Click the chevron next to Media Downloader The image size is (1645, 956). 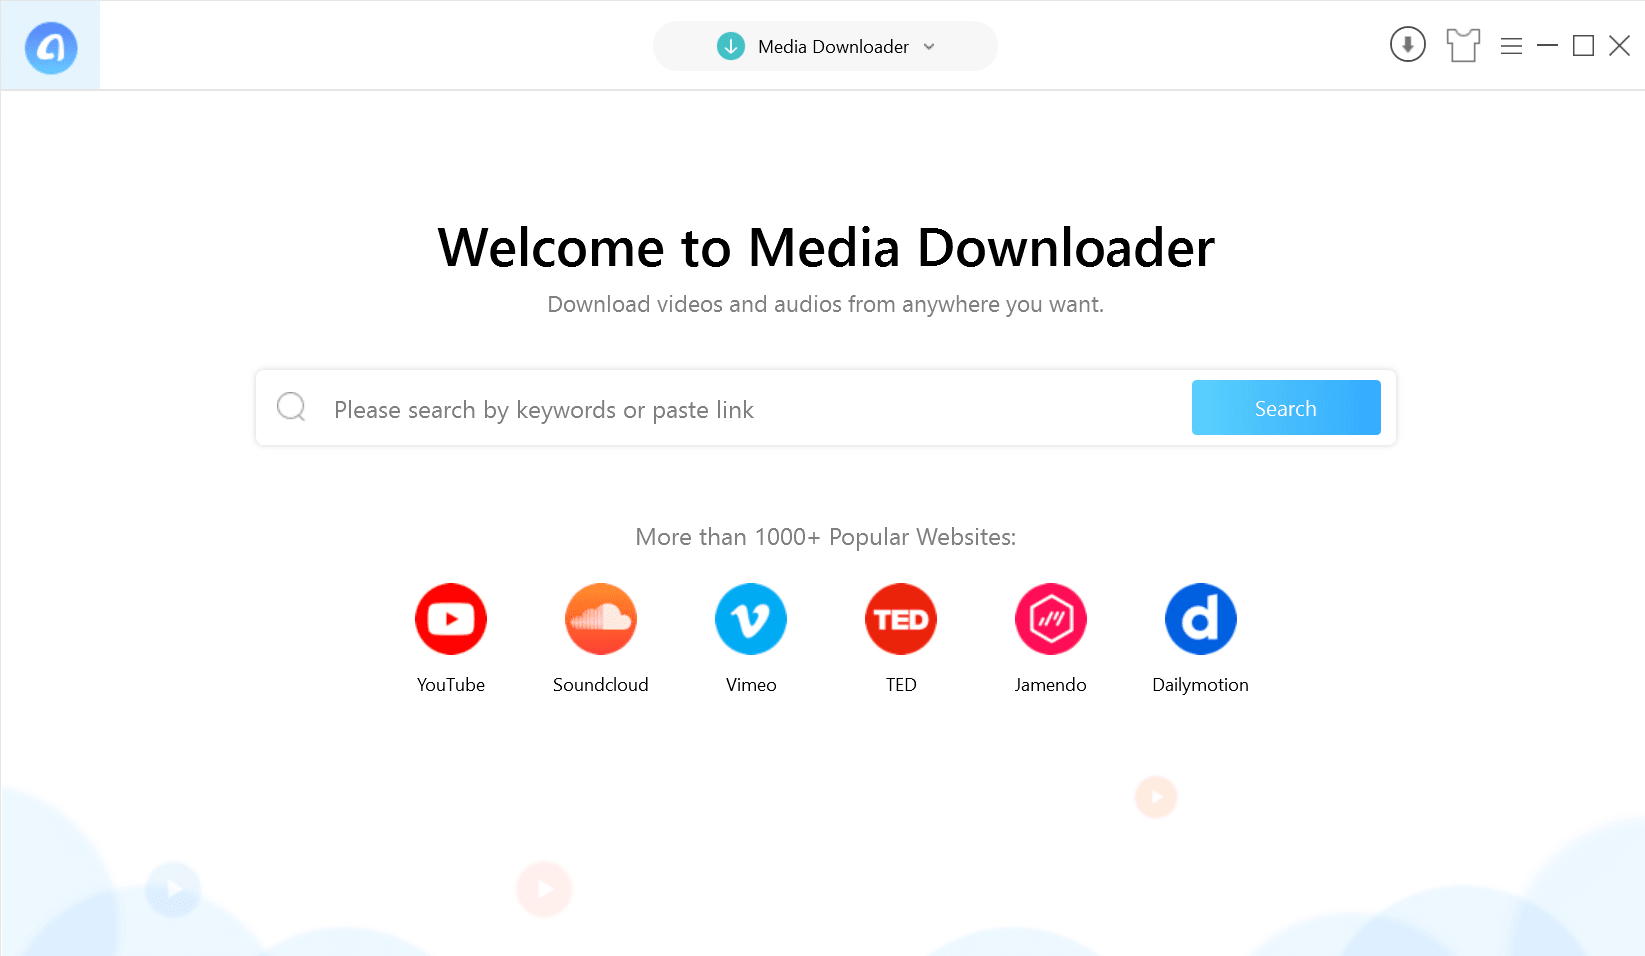929,47
